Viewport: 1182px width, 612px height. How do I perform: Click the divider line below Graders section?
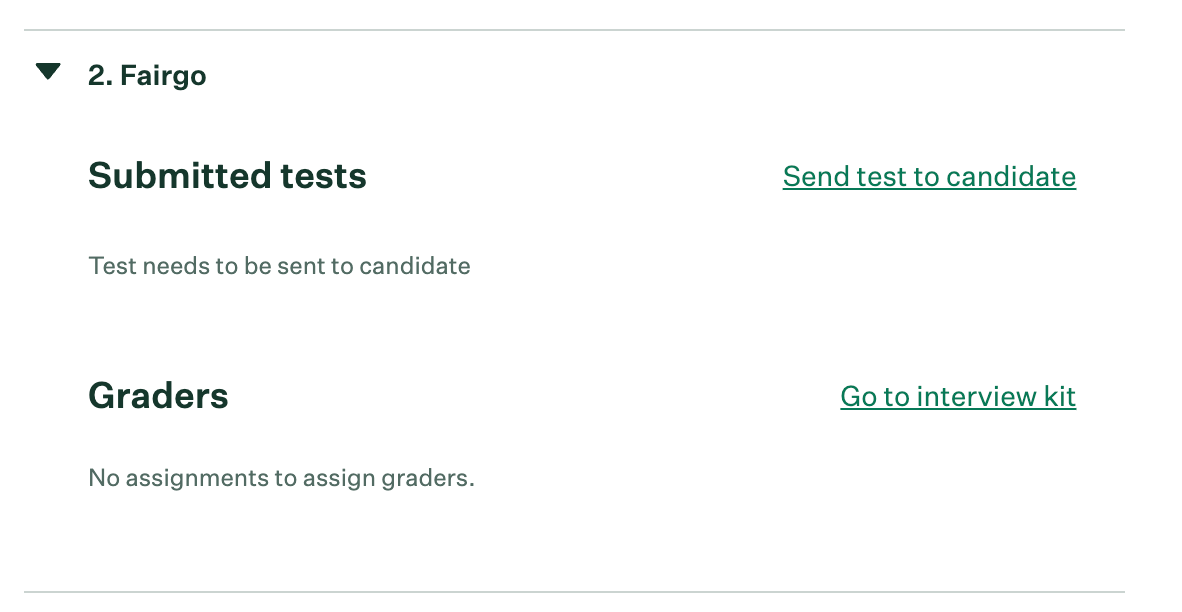574,592
